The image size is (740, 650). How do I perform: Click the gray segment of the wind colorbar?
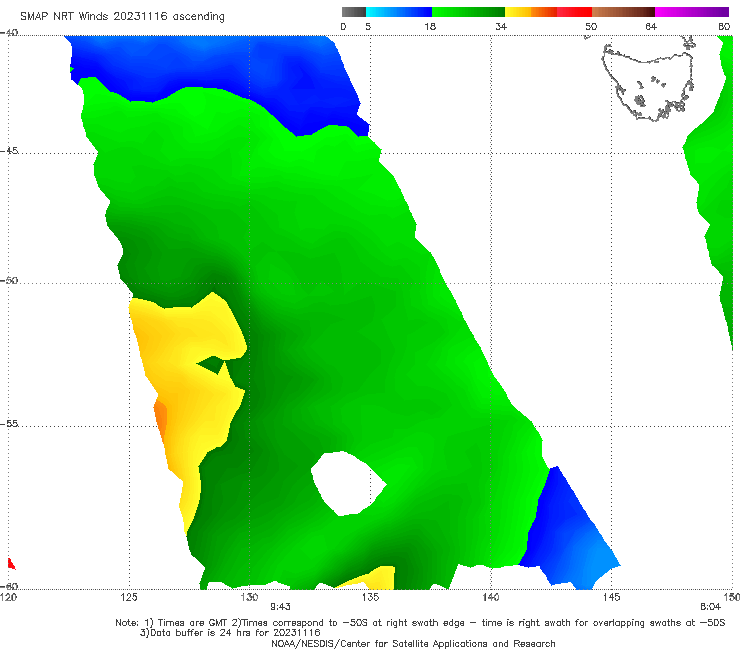[354, 12]
